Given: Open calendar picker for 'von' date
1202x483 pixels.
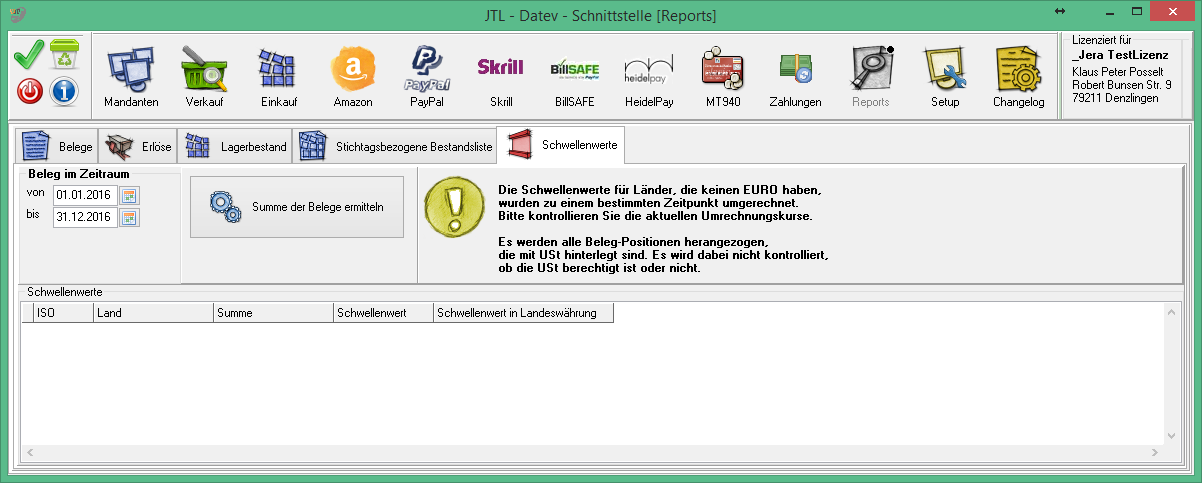Looking at the screenshot, I should 130,195.
